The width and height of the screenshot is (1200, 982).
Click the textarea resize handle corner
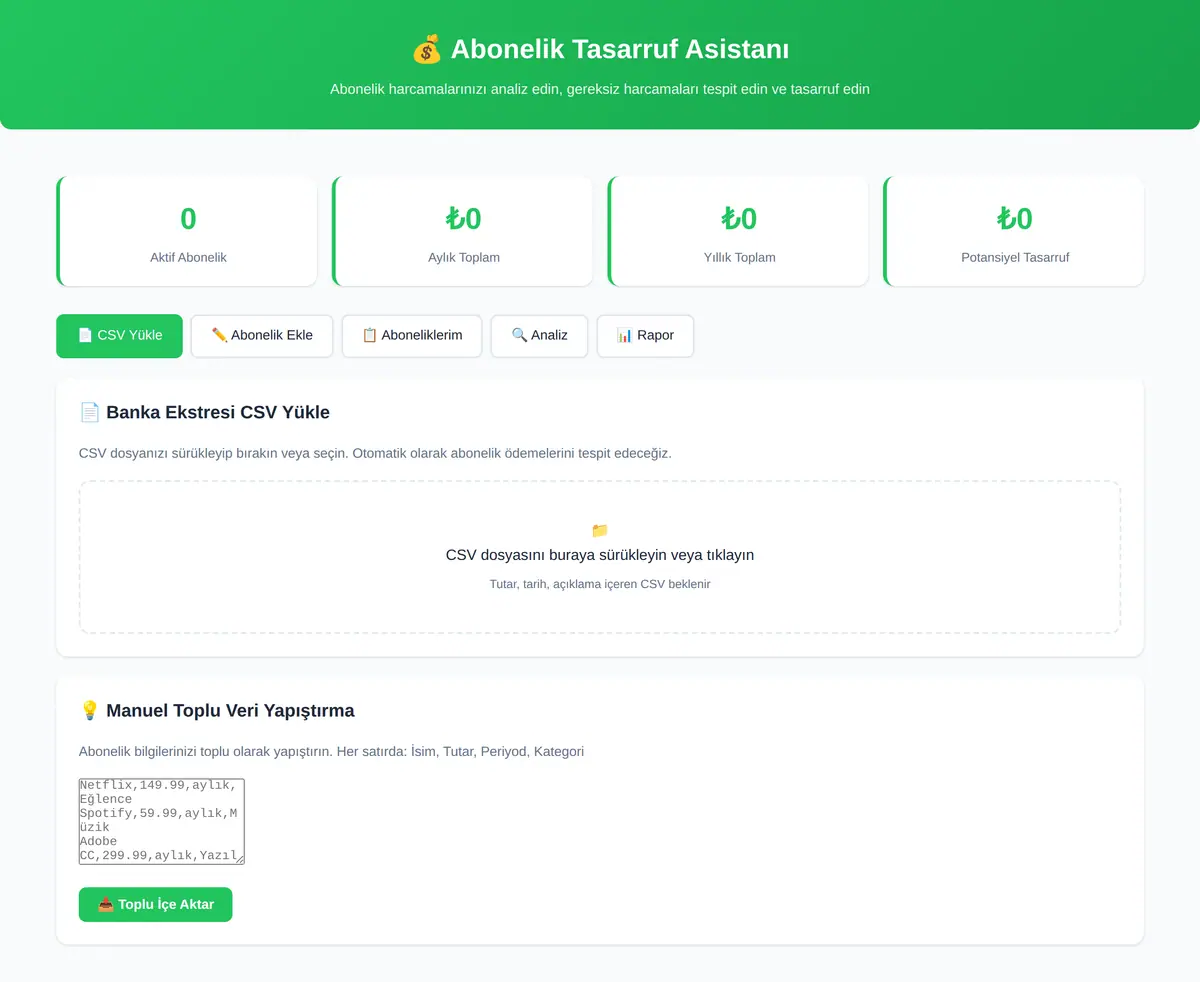point(239,858)
